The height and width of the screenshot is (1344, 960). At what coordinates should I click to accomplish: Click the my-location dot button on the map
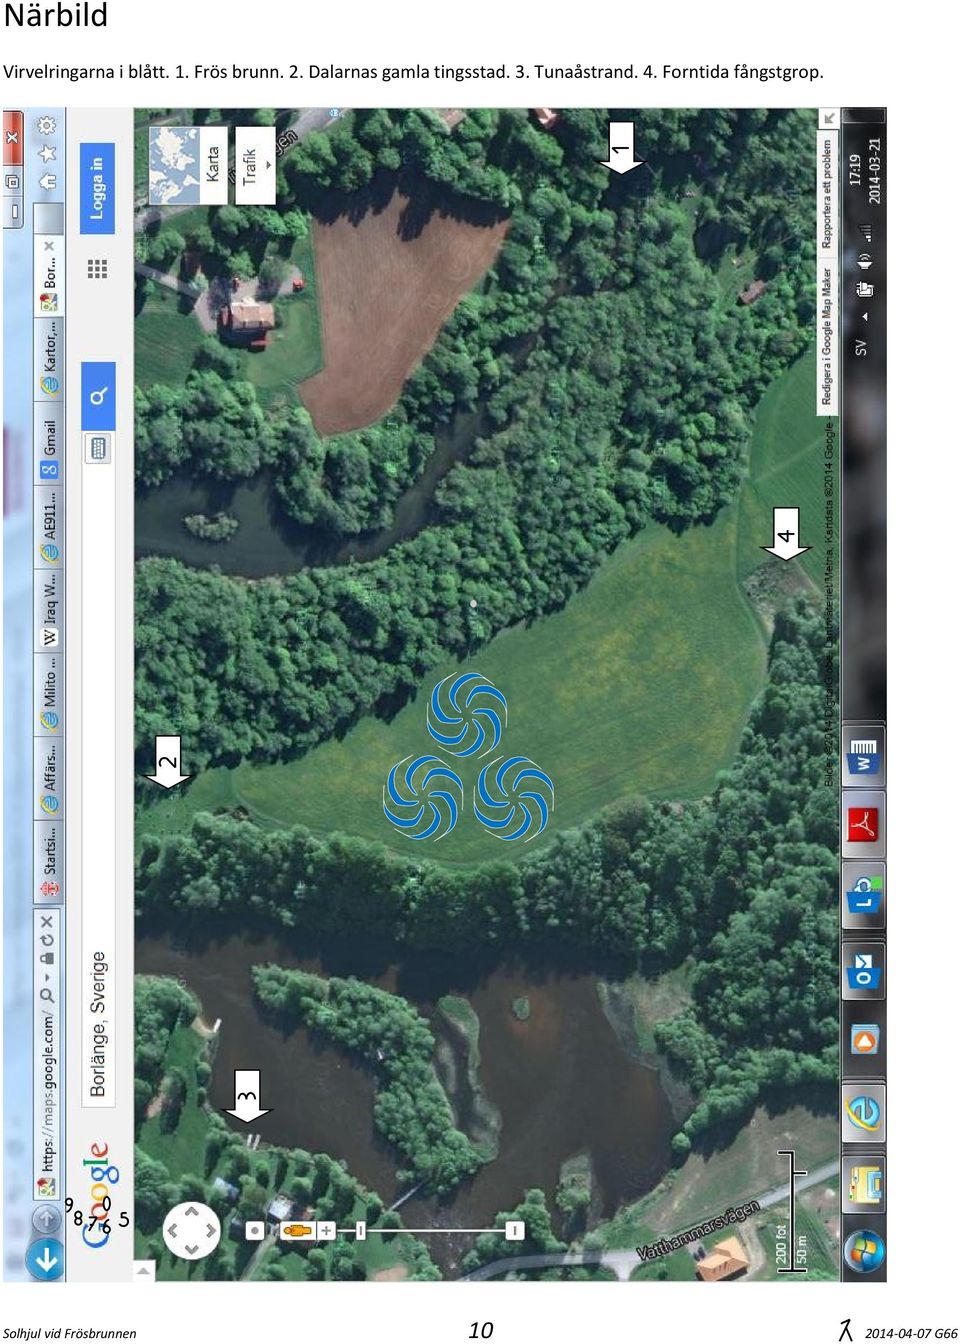[x=255, y=1230]
